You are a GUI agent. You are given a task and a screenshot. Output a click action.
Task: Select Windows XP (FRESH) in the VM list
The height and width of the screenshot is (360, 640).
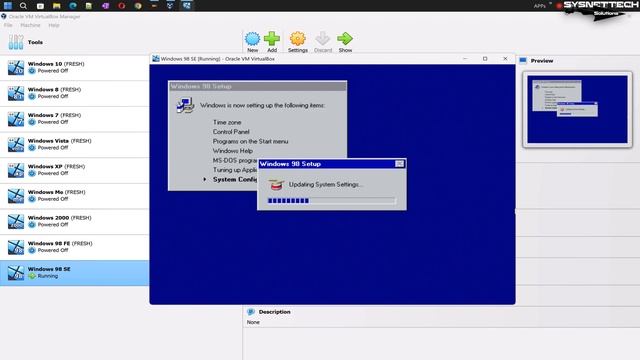74,170
